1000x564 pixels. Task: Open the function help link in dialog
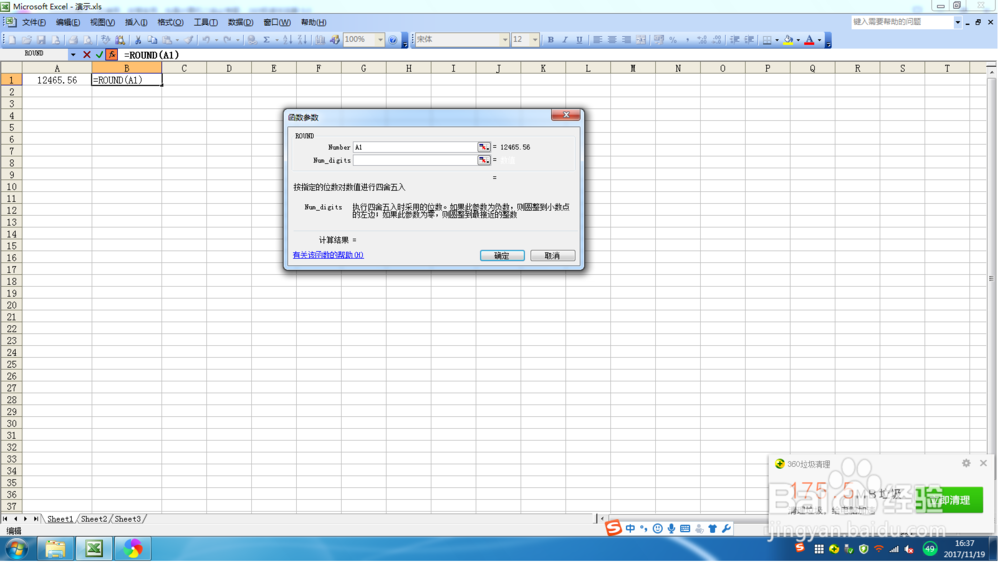(x=328, y=256)
